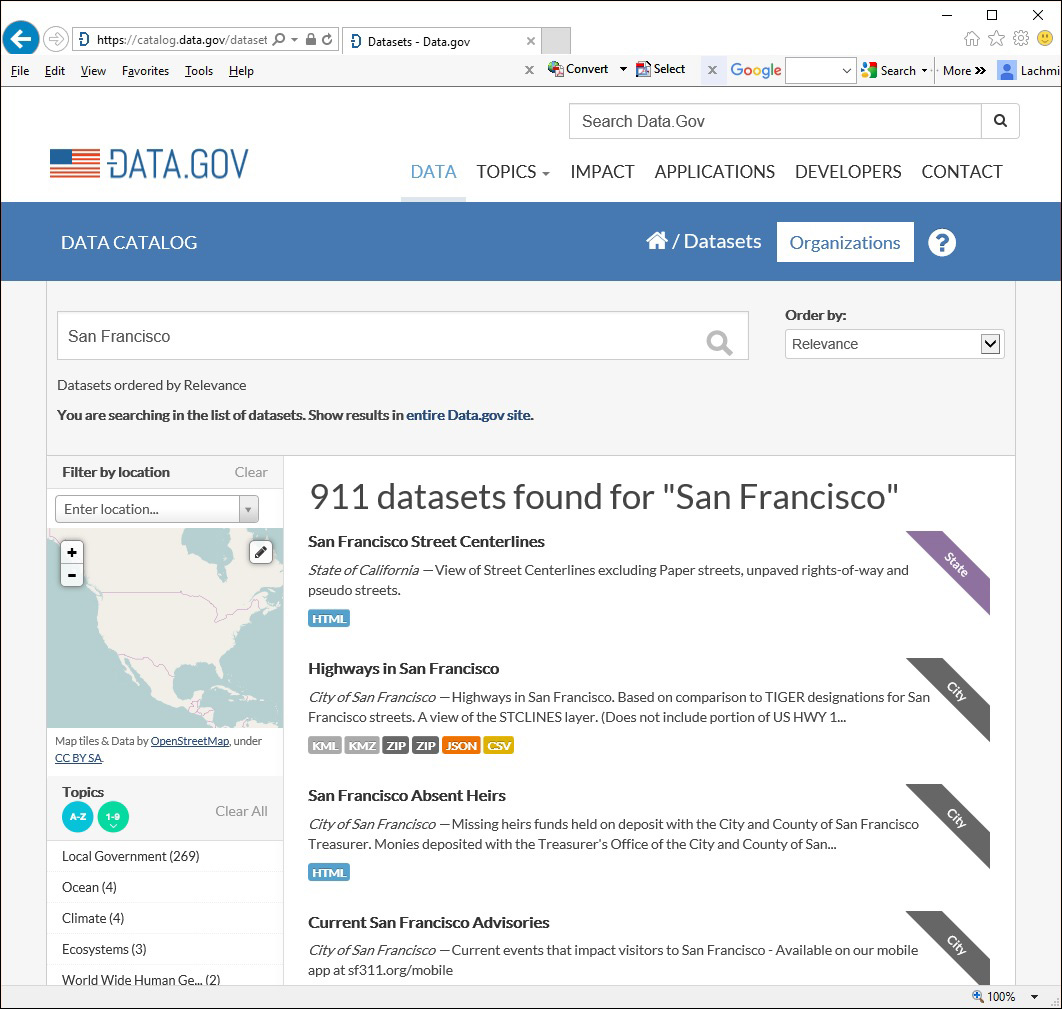Open the zoom level 100% dropdown
The width and height of the screenshot is (1062, 1009).
point(1034,997)
